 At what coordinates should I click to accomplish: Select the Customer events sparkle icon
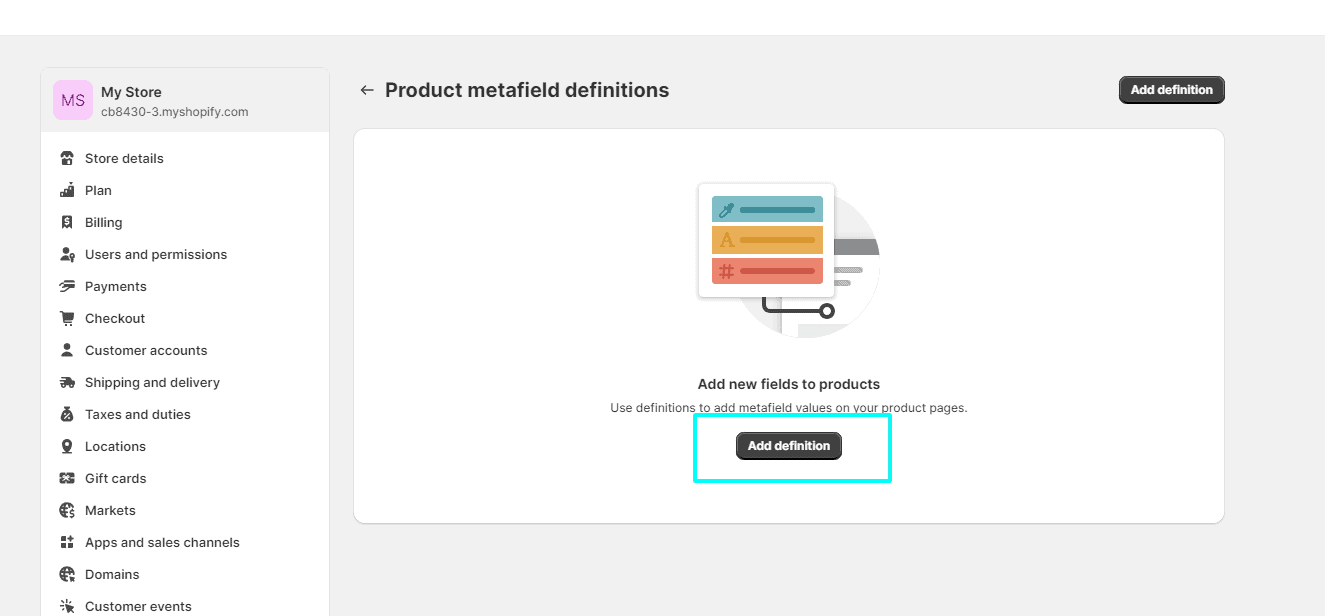tap(67, 606)
